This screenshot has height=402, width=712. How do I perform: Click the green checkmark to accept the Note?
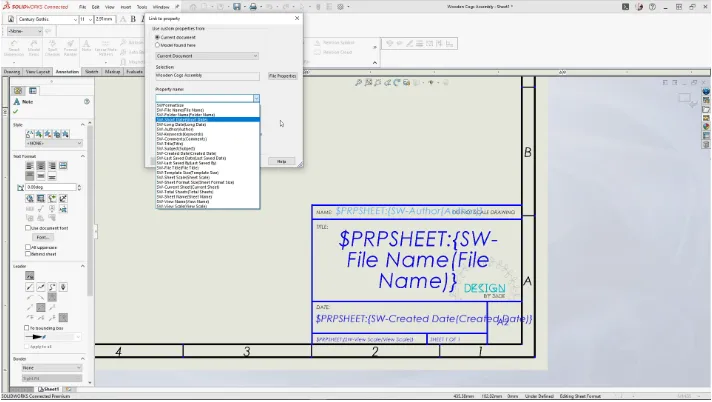pyautogui.click(x=16, y=111)
